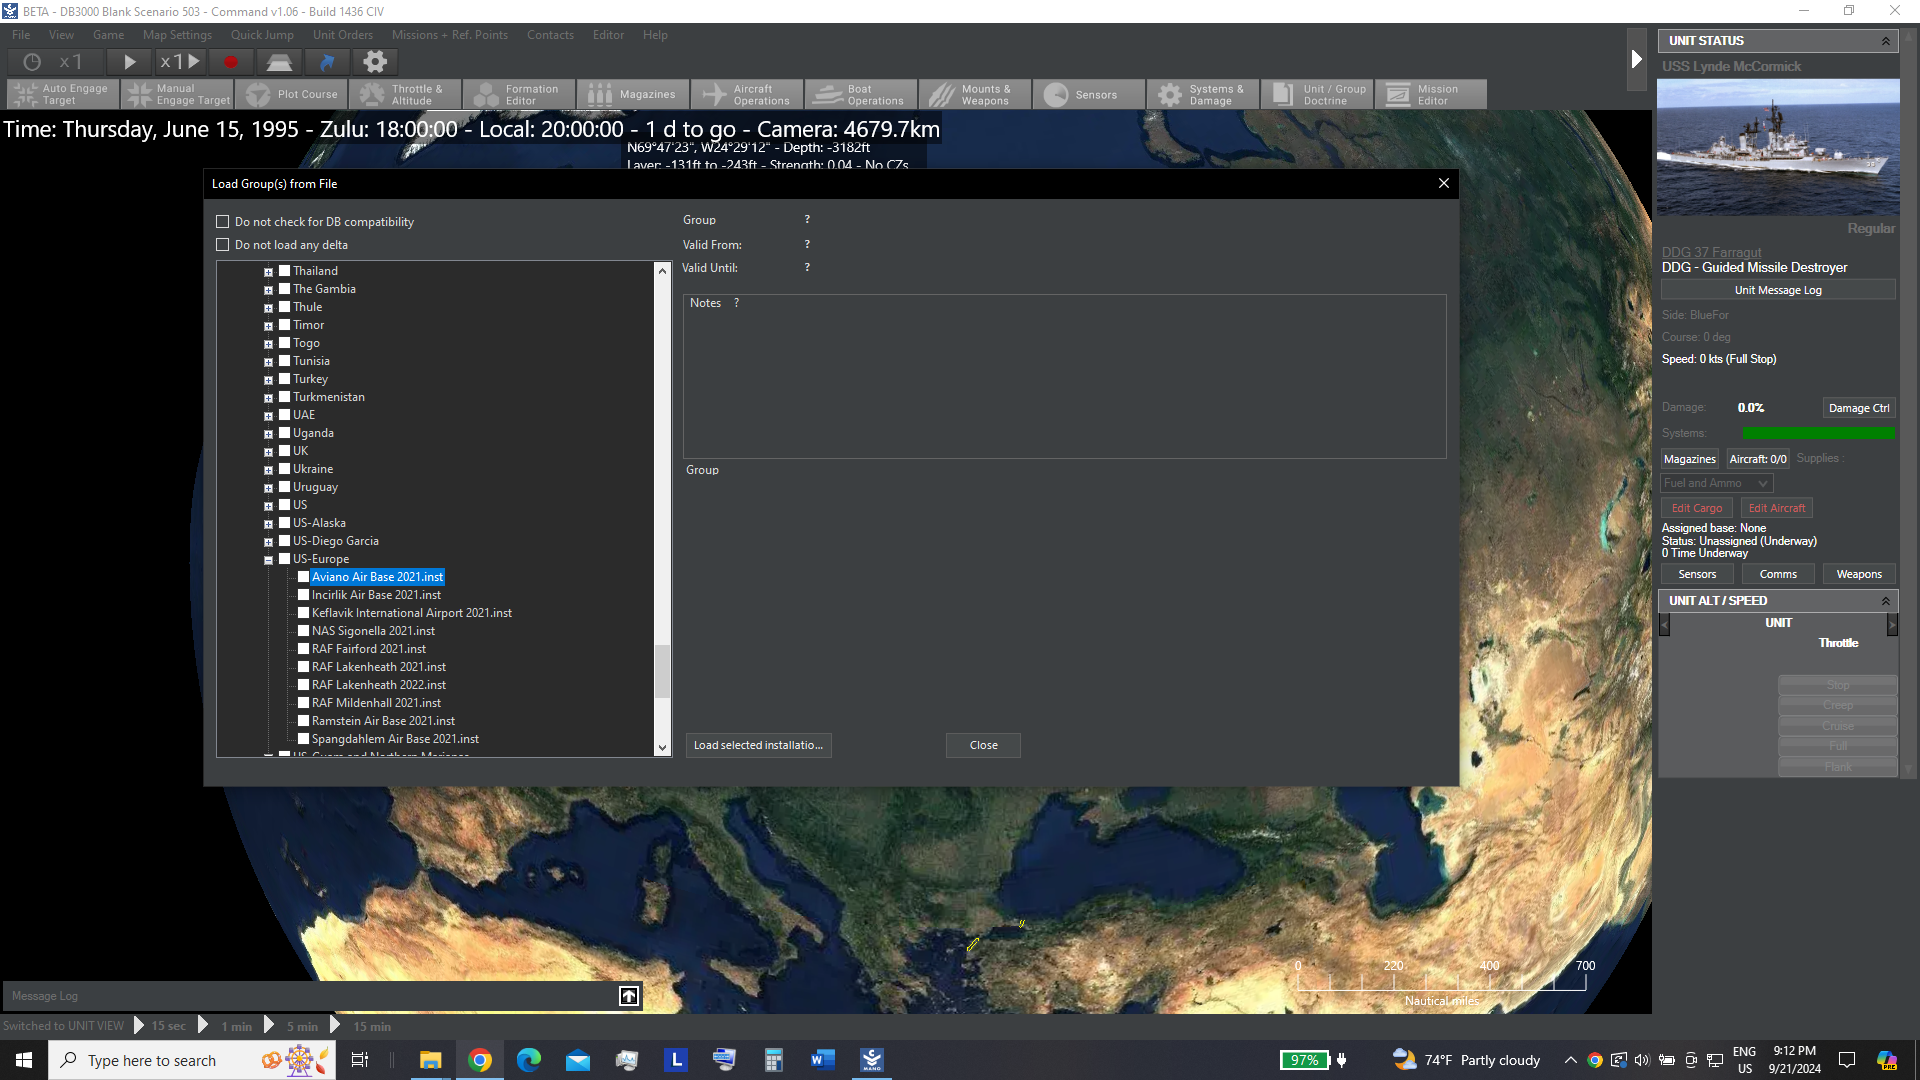Open Microsoft Word from the taskbar

pyautogui.click(x=823, y=1060)
